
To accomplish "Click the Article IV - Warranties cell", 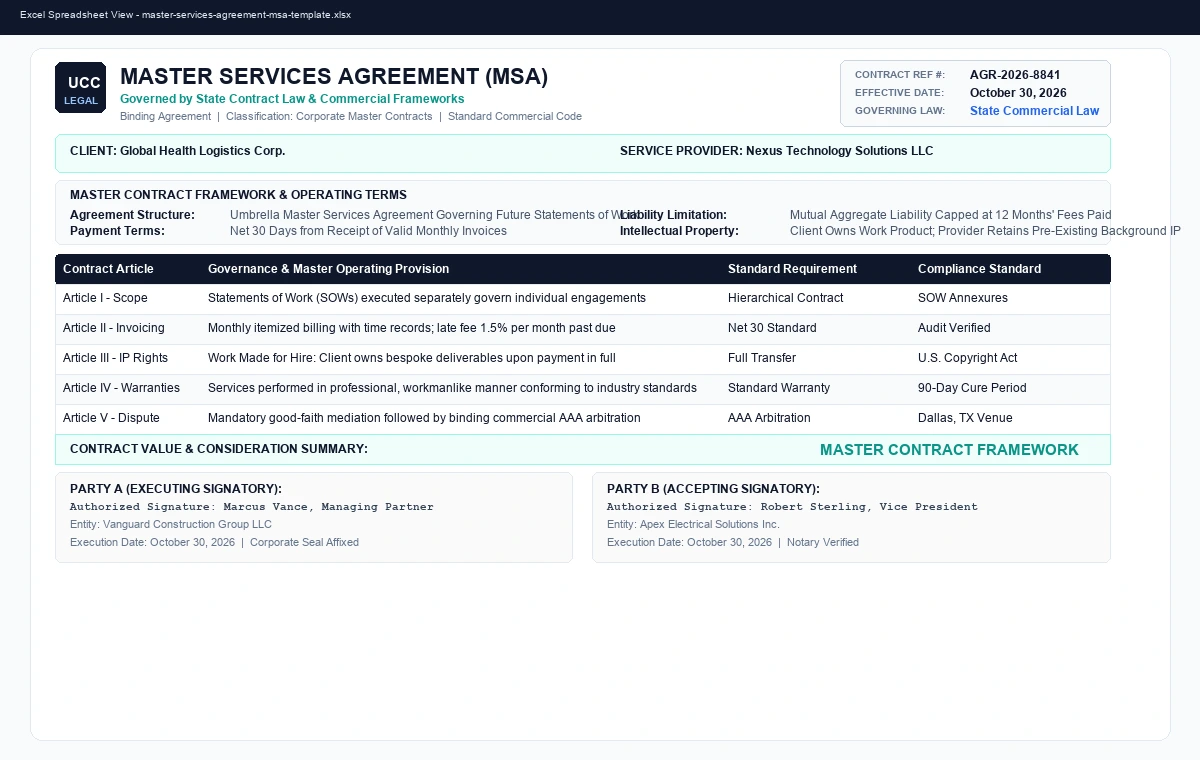I will [121, 388].
